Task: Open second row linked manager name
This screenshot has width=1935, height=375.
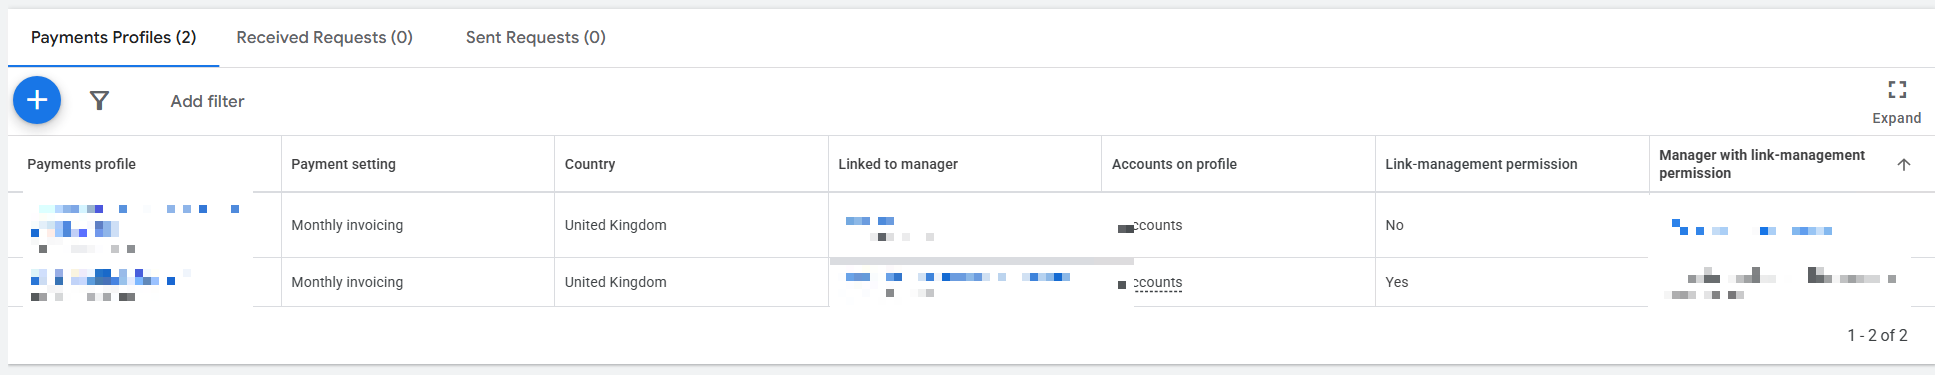Action: click(958, 277)
